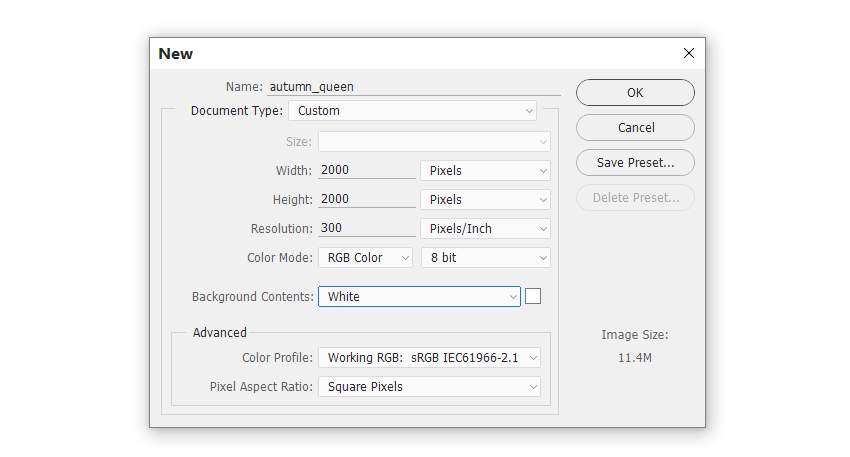The width and height of the screenshot is (850, 457).
Task: Open the Pixels/Inch resolution units dropdown
Action: coord(486,229)
